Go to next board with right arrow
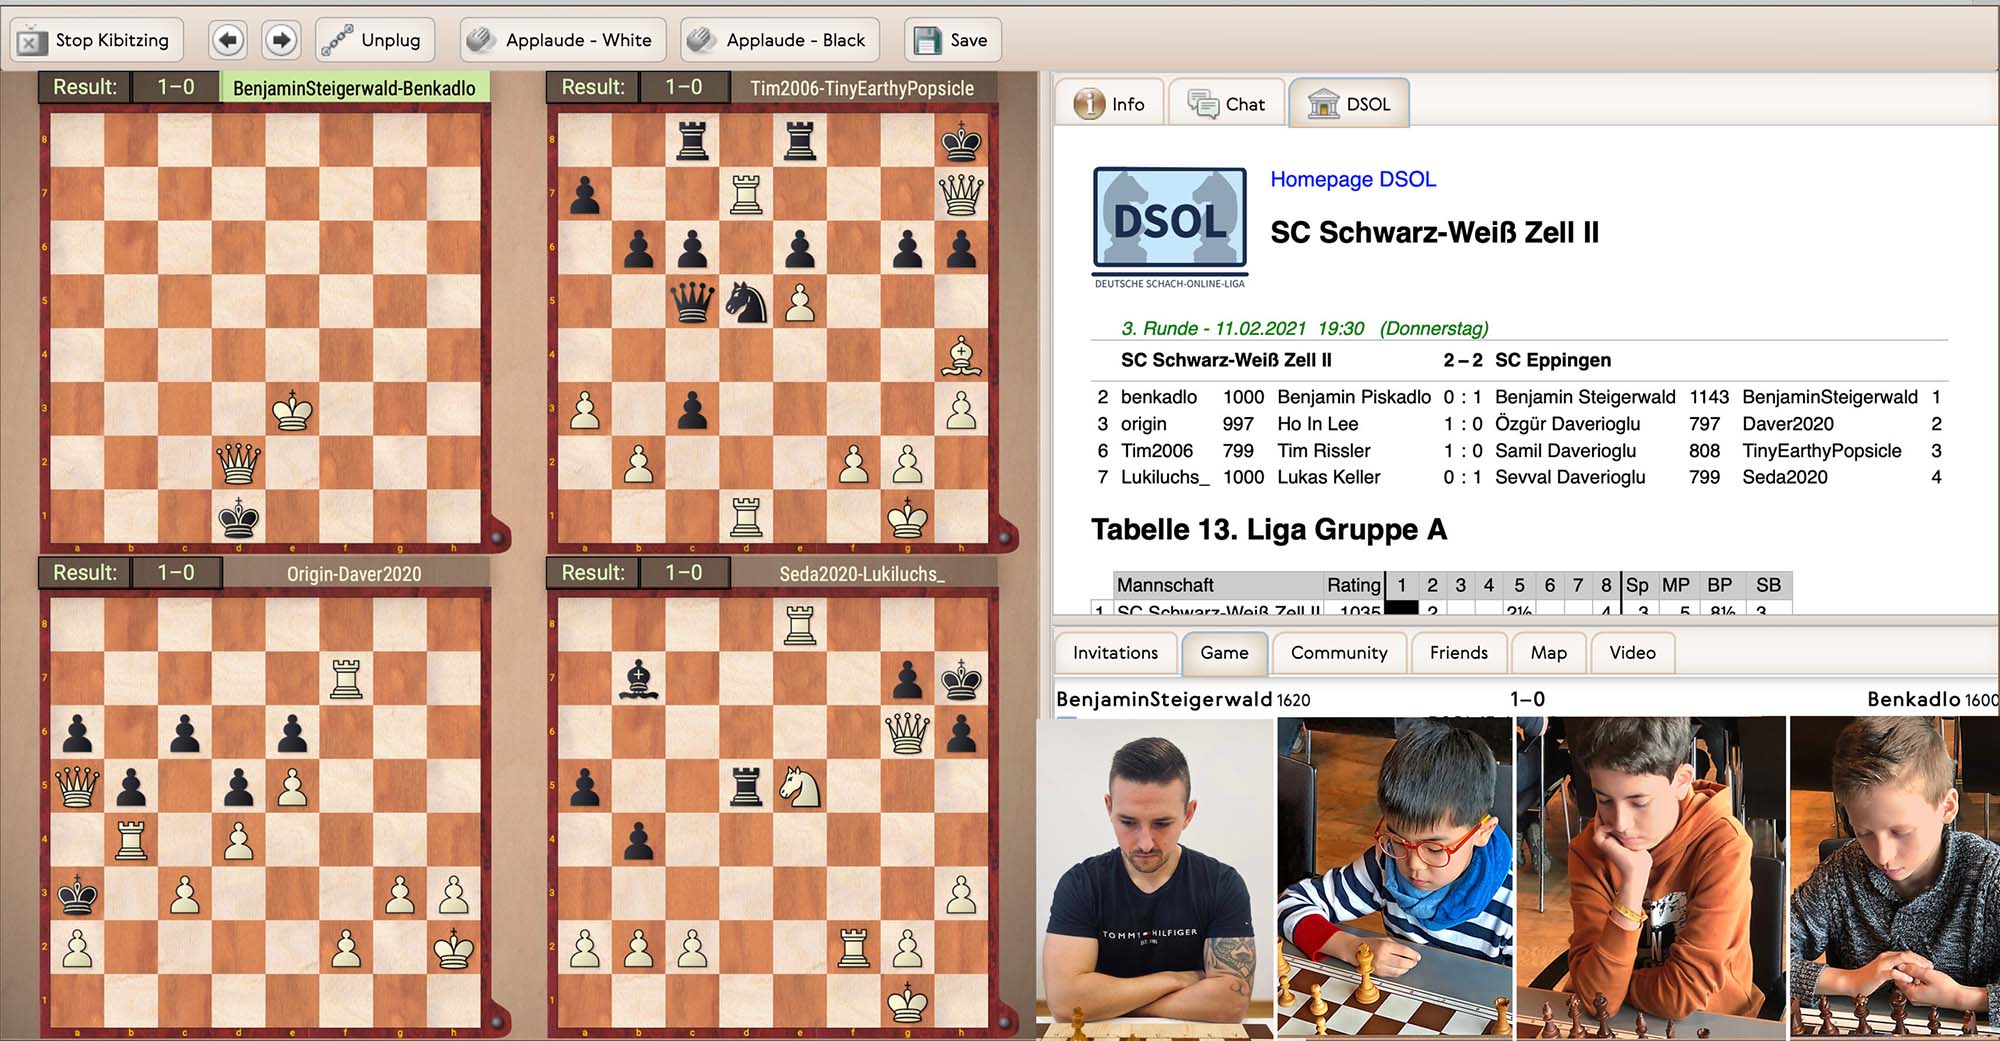Viewport: 2000px width, 1041px height. click(x=281, y=40)
